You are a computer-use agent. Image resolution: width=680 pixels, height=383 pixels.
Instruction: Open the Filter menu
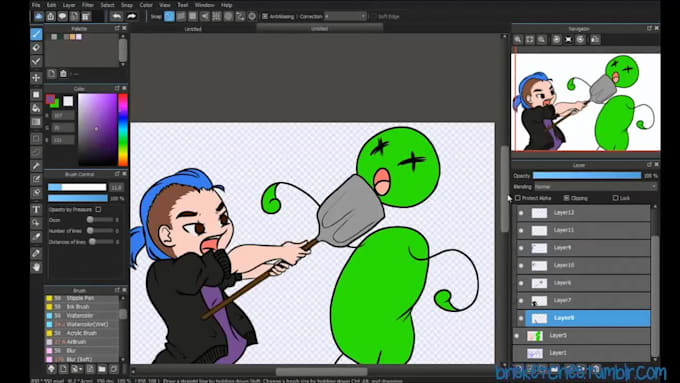(x=88, y=5)
